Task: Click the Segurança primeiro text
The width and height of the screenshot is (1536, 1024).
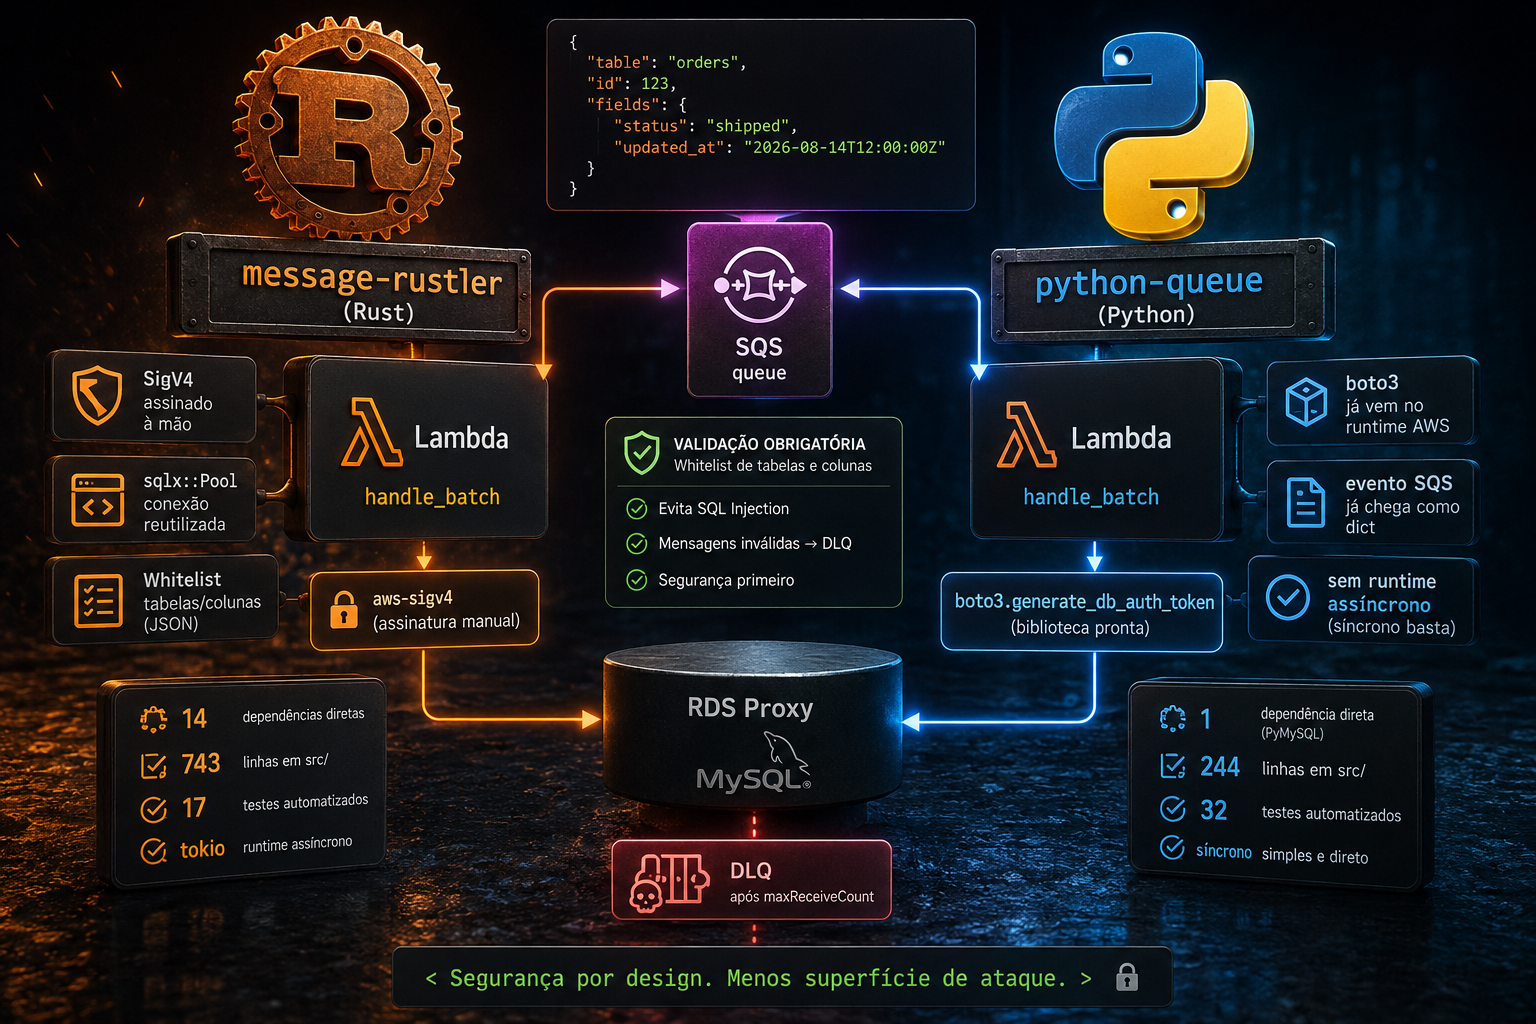Action: [x=726, y=580]
